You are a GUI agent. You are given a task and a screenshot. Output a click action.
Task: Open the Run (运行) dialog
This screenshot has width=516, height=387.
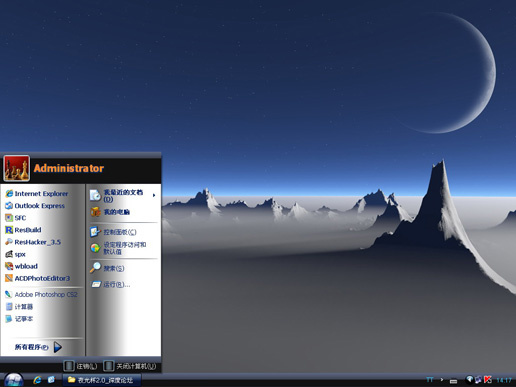pos(111,284)
